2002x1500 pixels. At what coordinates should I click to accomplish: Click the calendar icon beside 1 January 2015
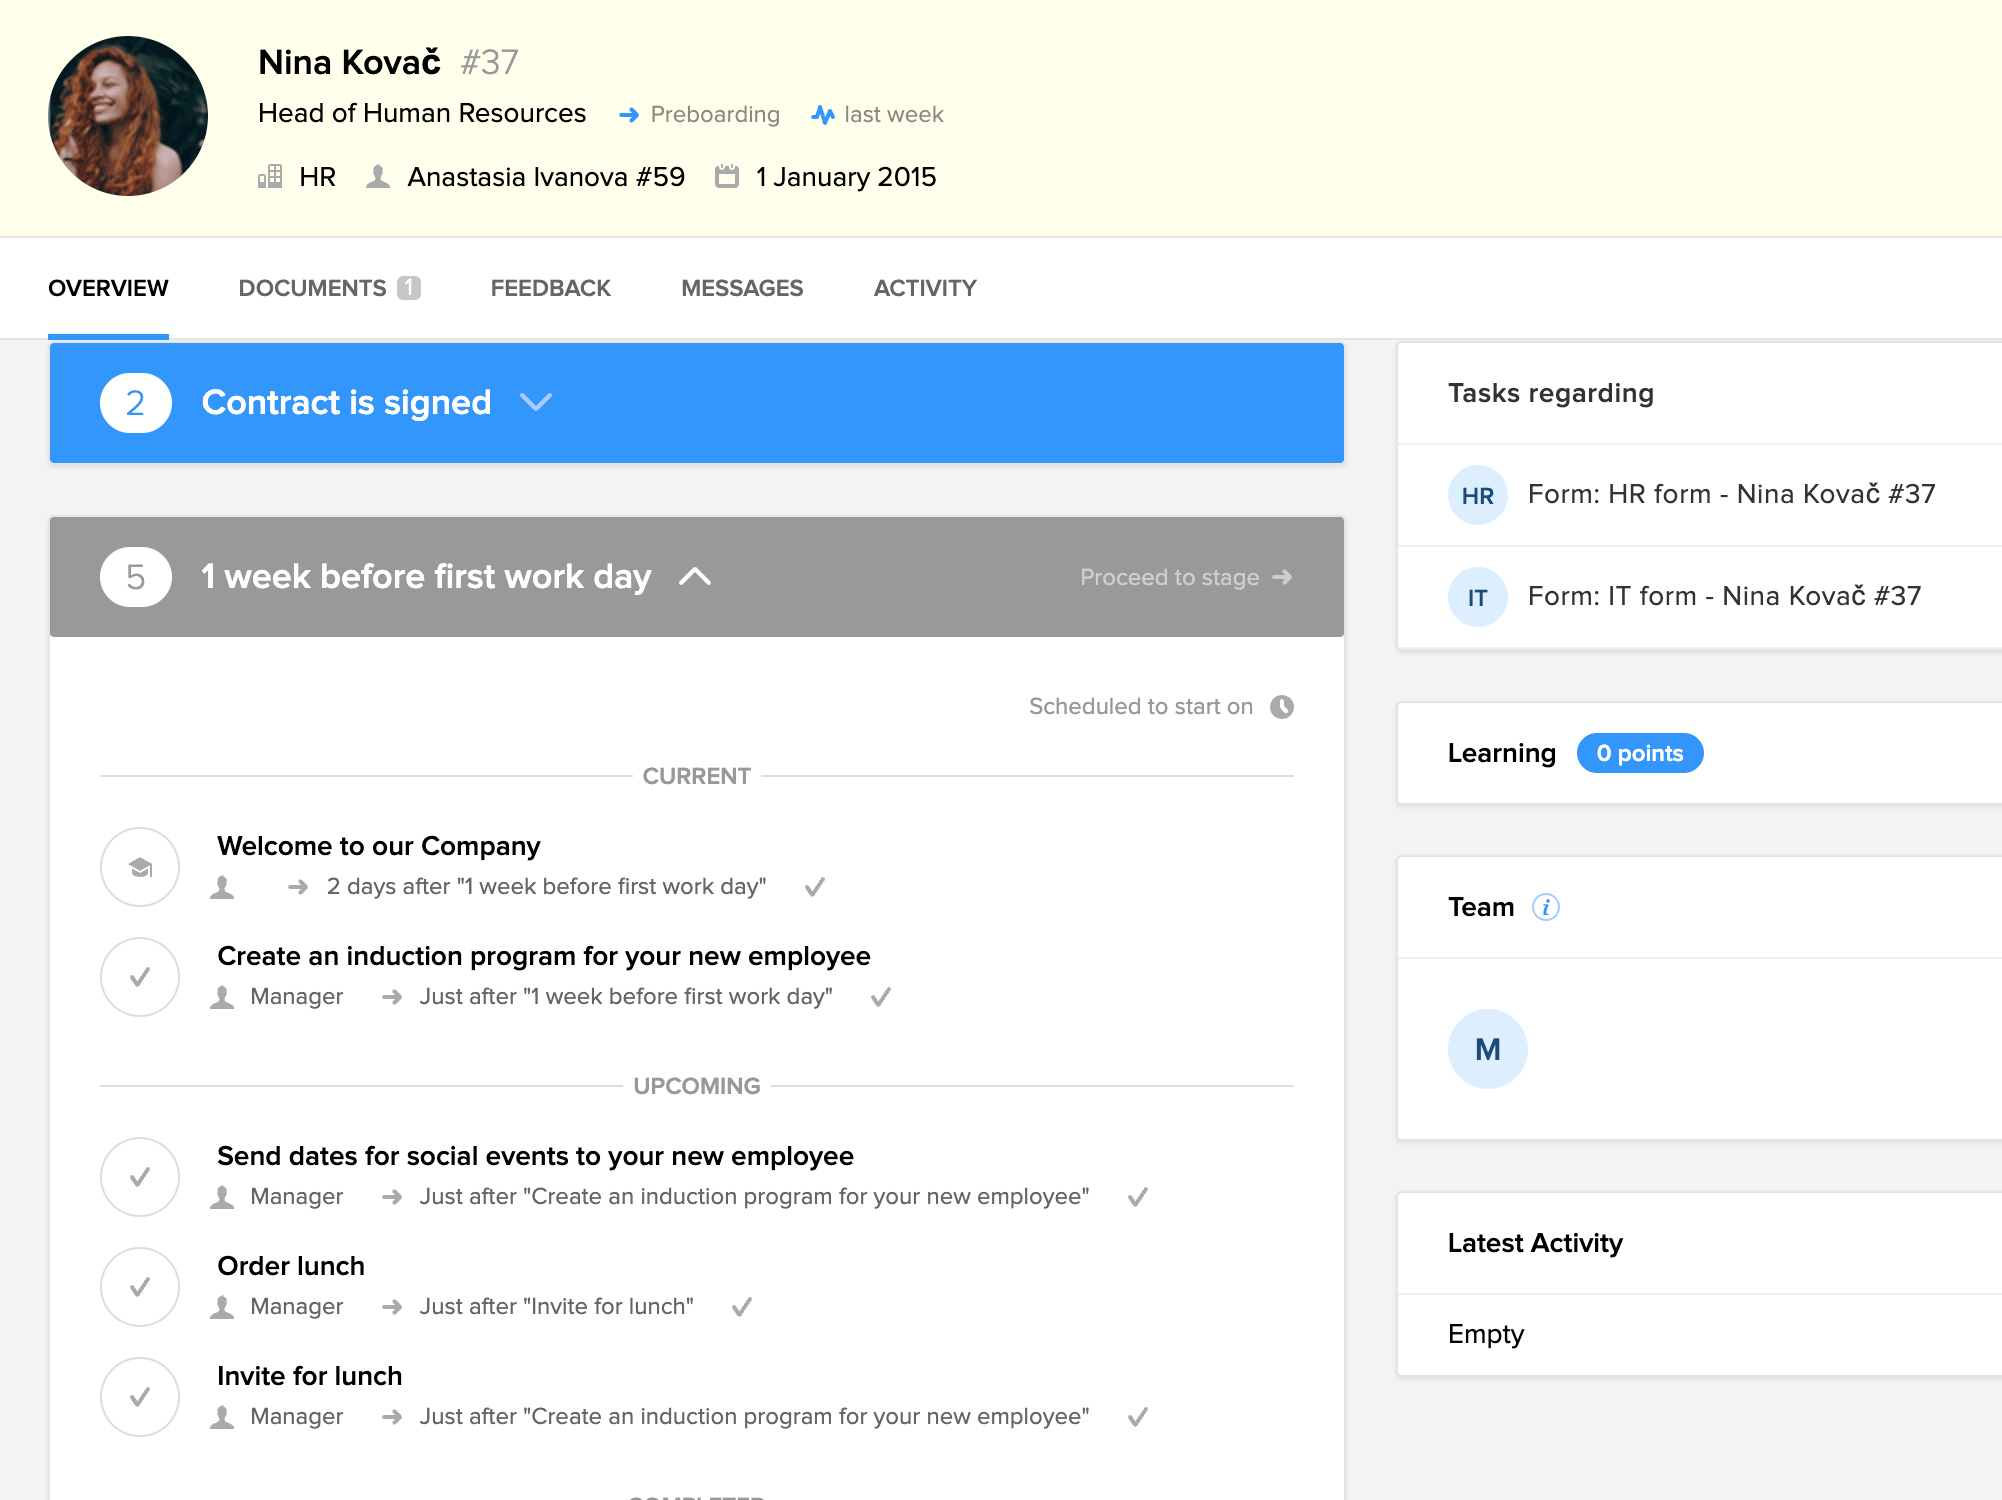pos(729,176)
